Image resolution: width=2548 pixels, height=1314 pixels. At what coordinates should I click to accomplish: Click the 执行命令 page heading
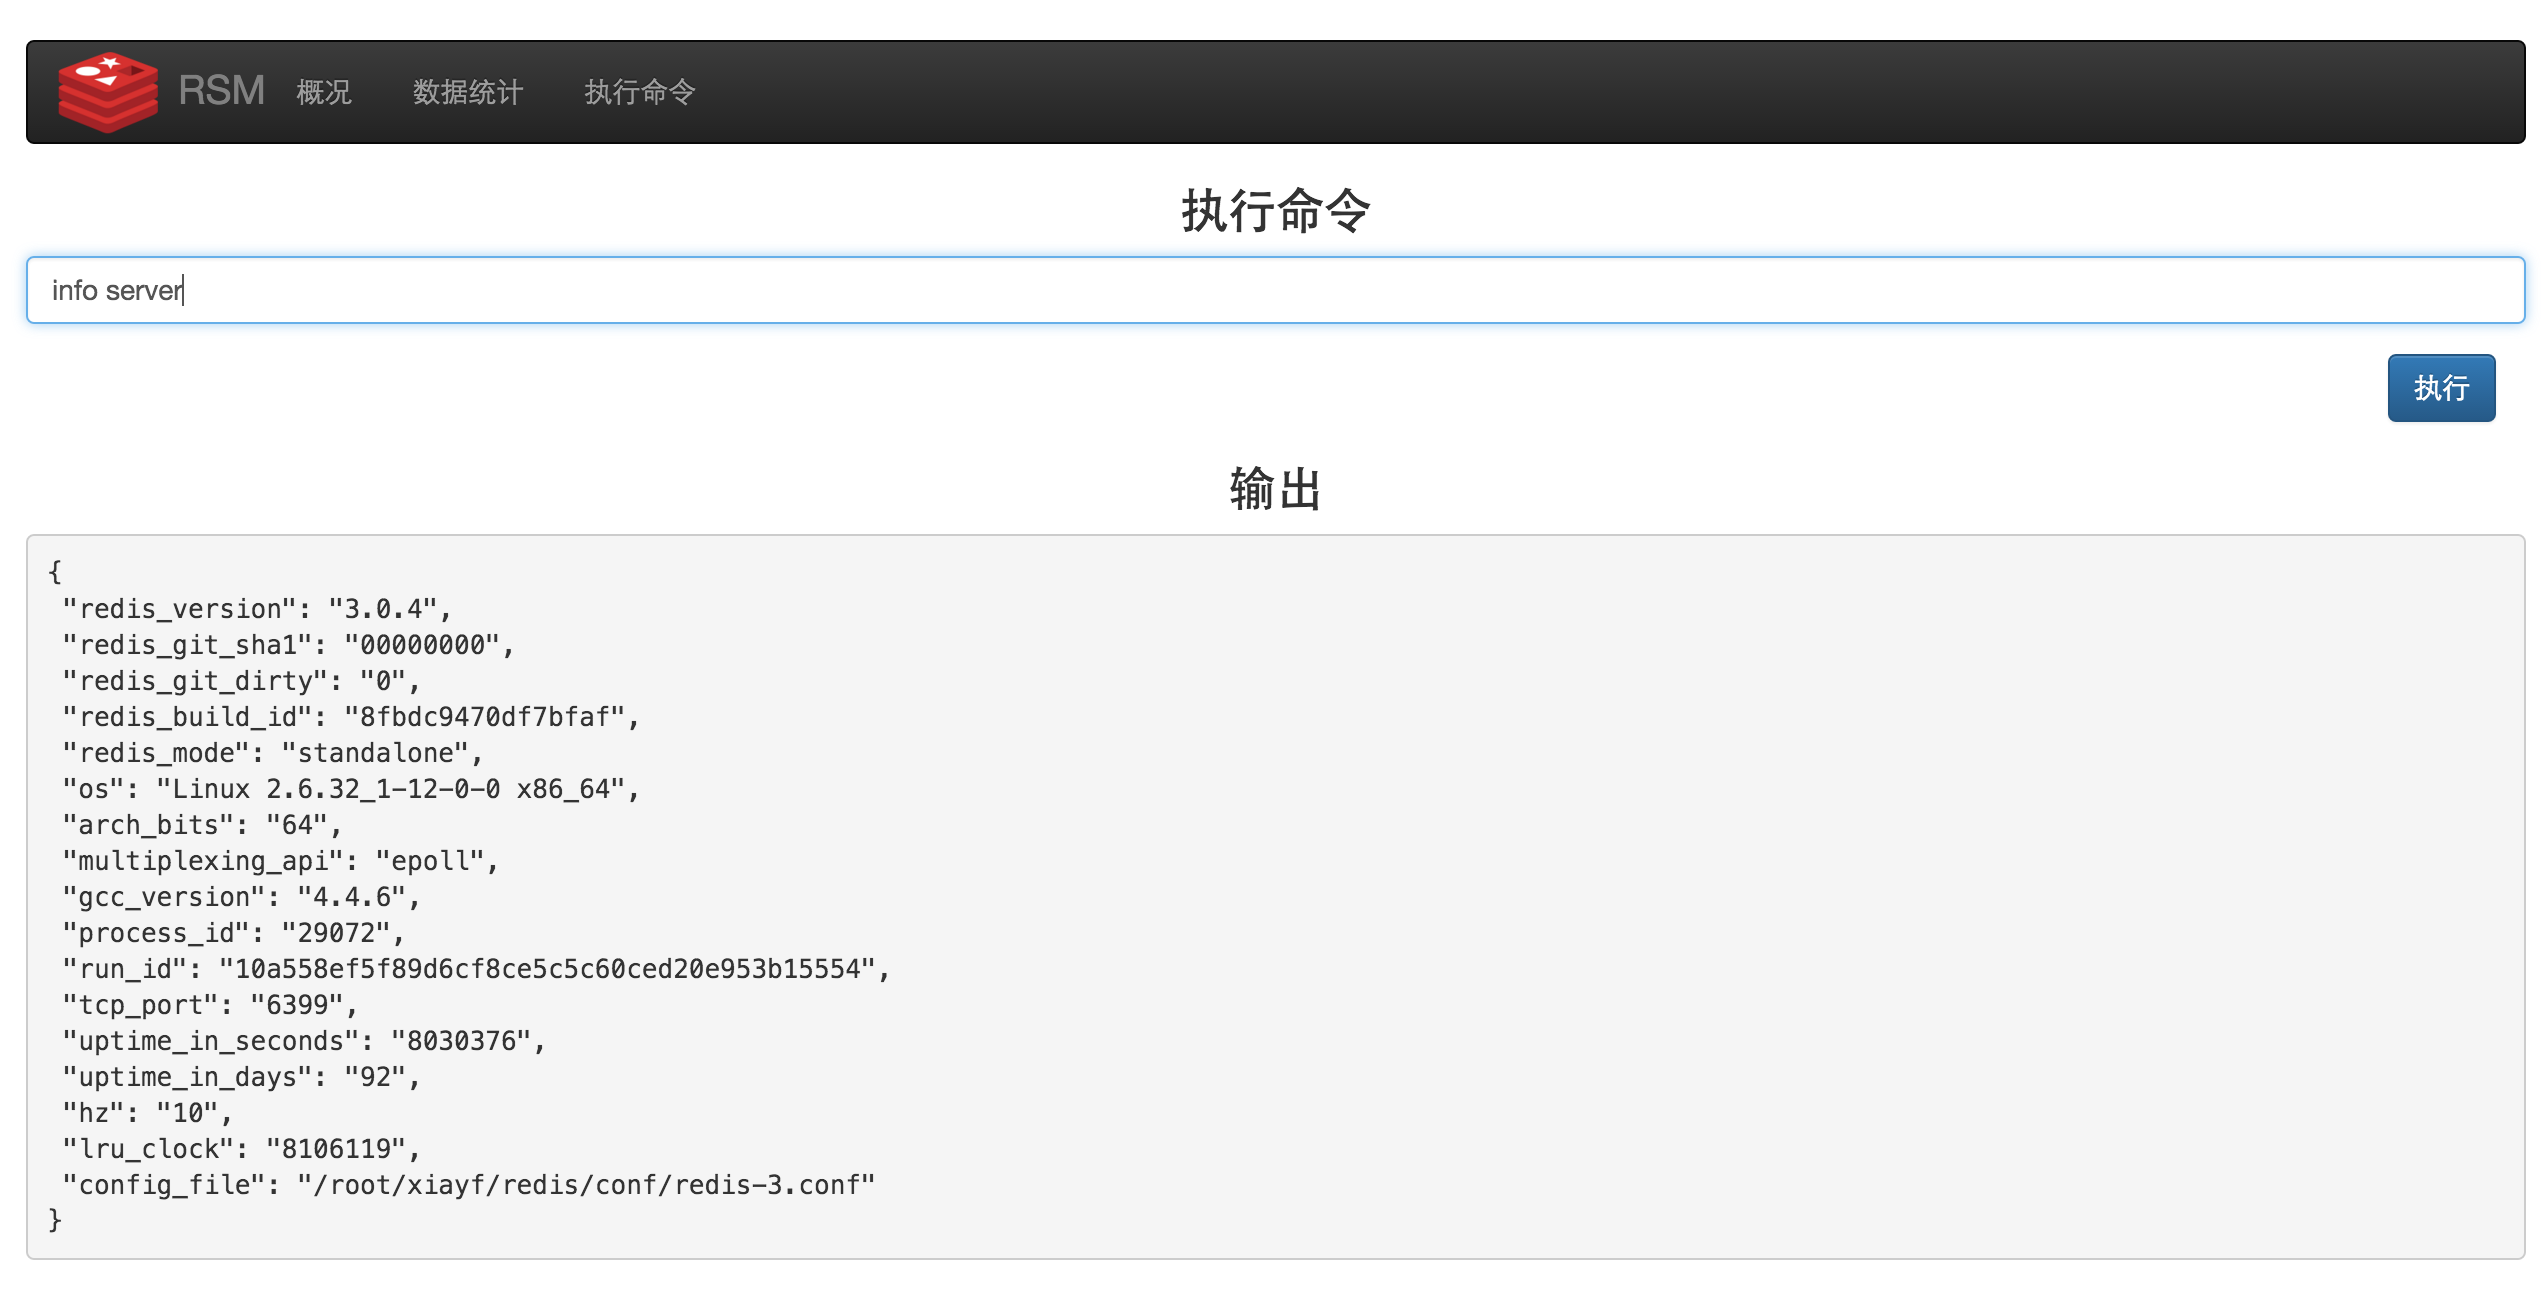pos(1274,211)
